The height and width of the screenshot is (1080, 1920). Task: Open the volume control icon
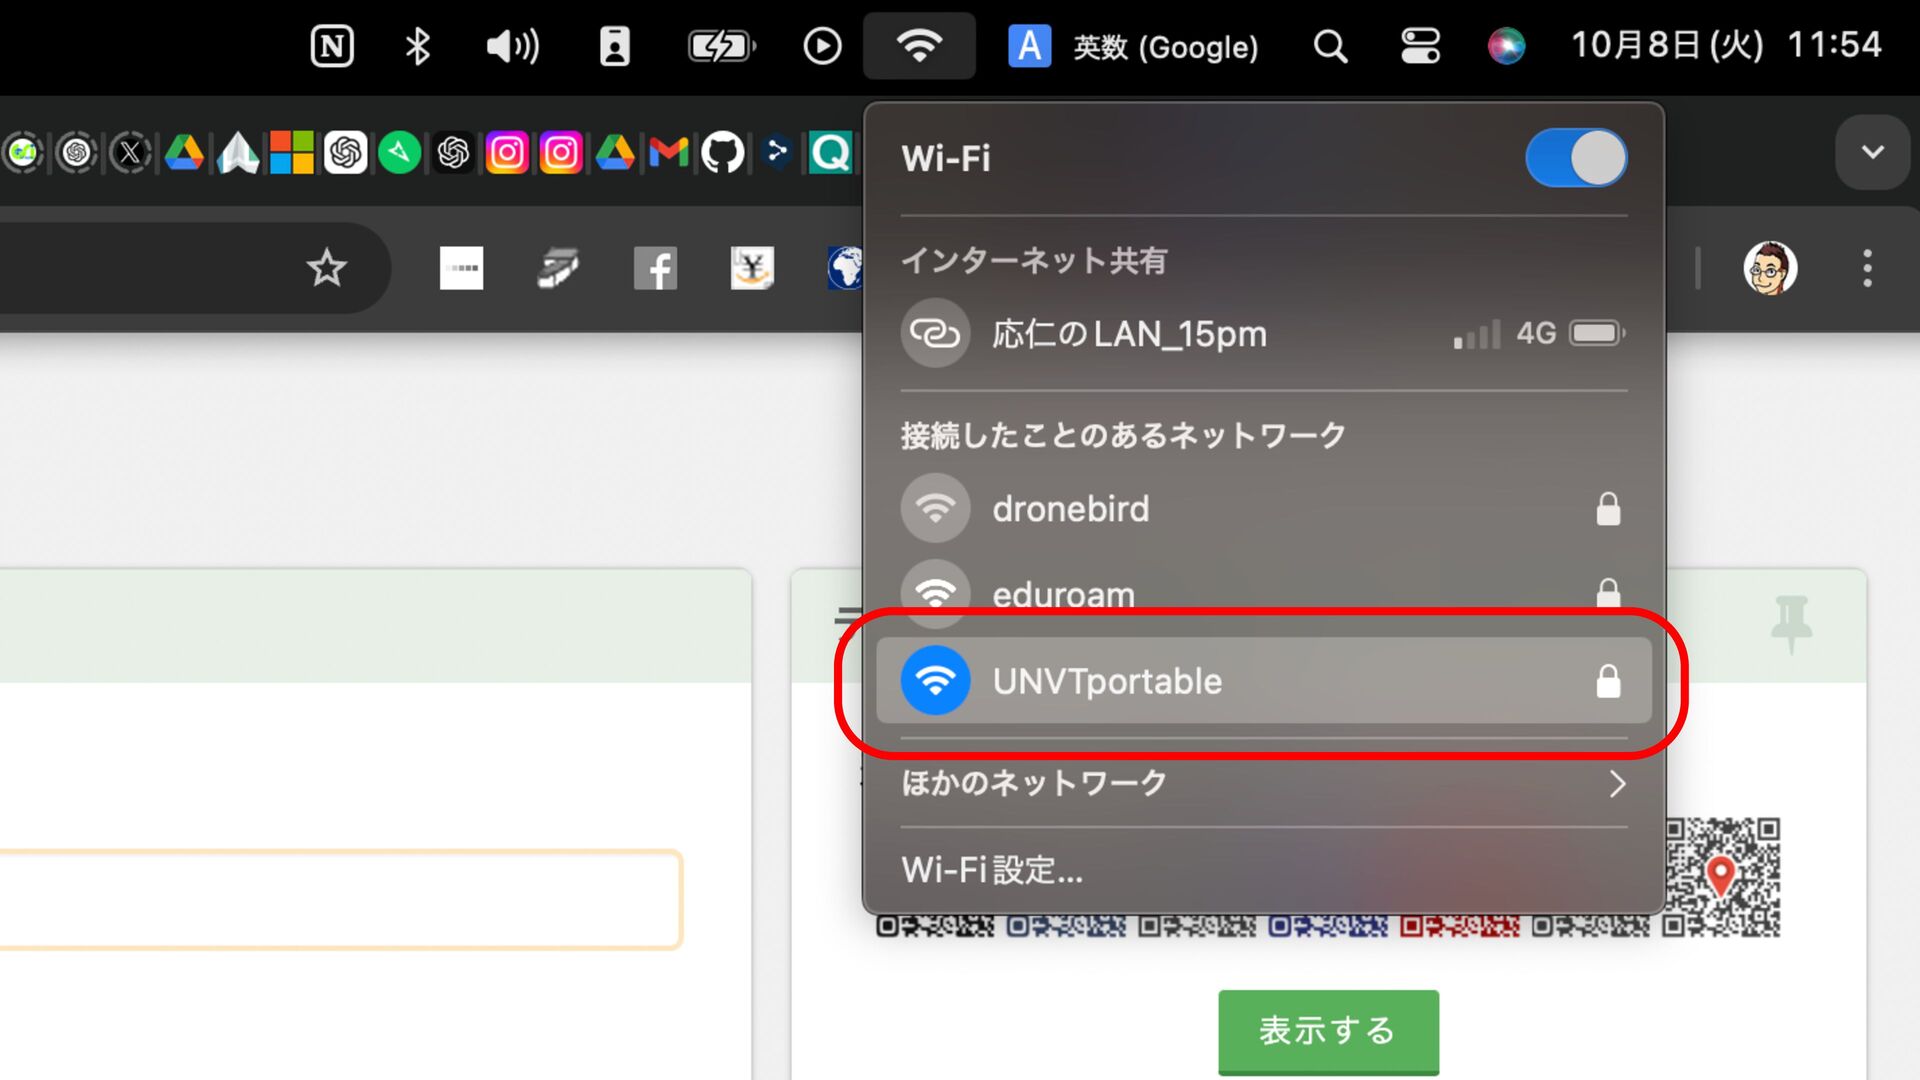point(512,46)
